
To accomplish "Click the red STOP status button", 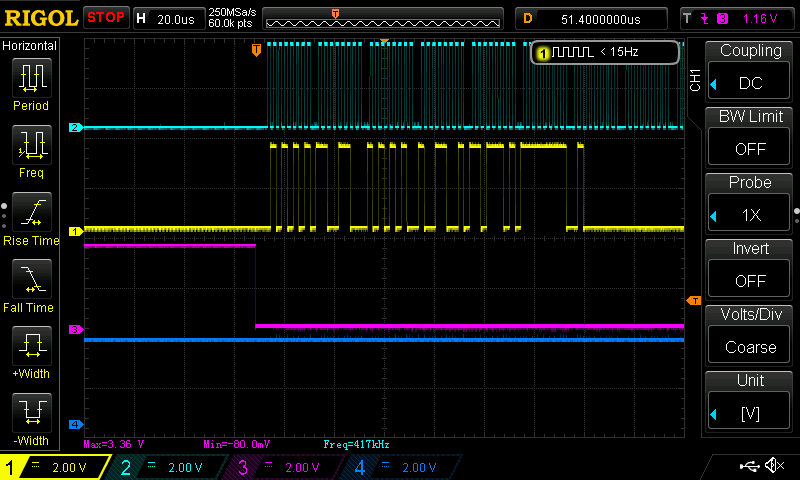I will (106, 18).
